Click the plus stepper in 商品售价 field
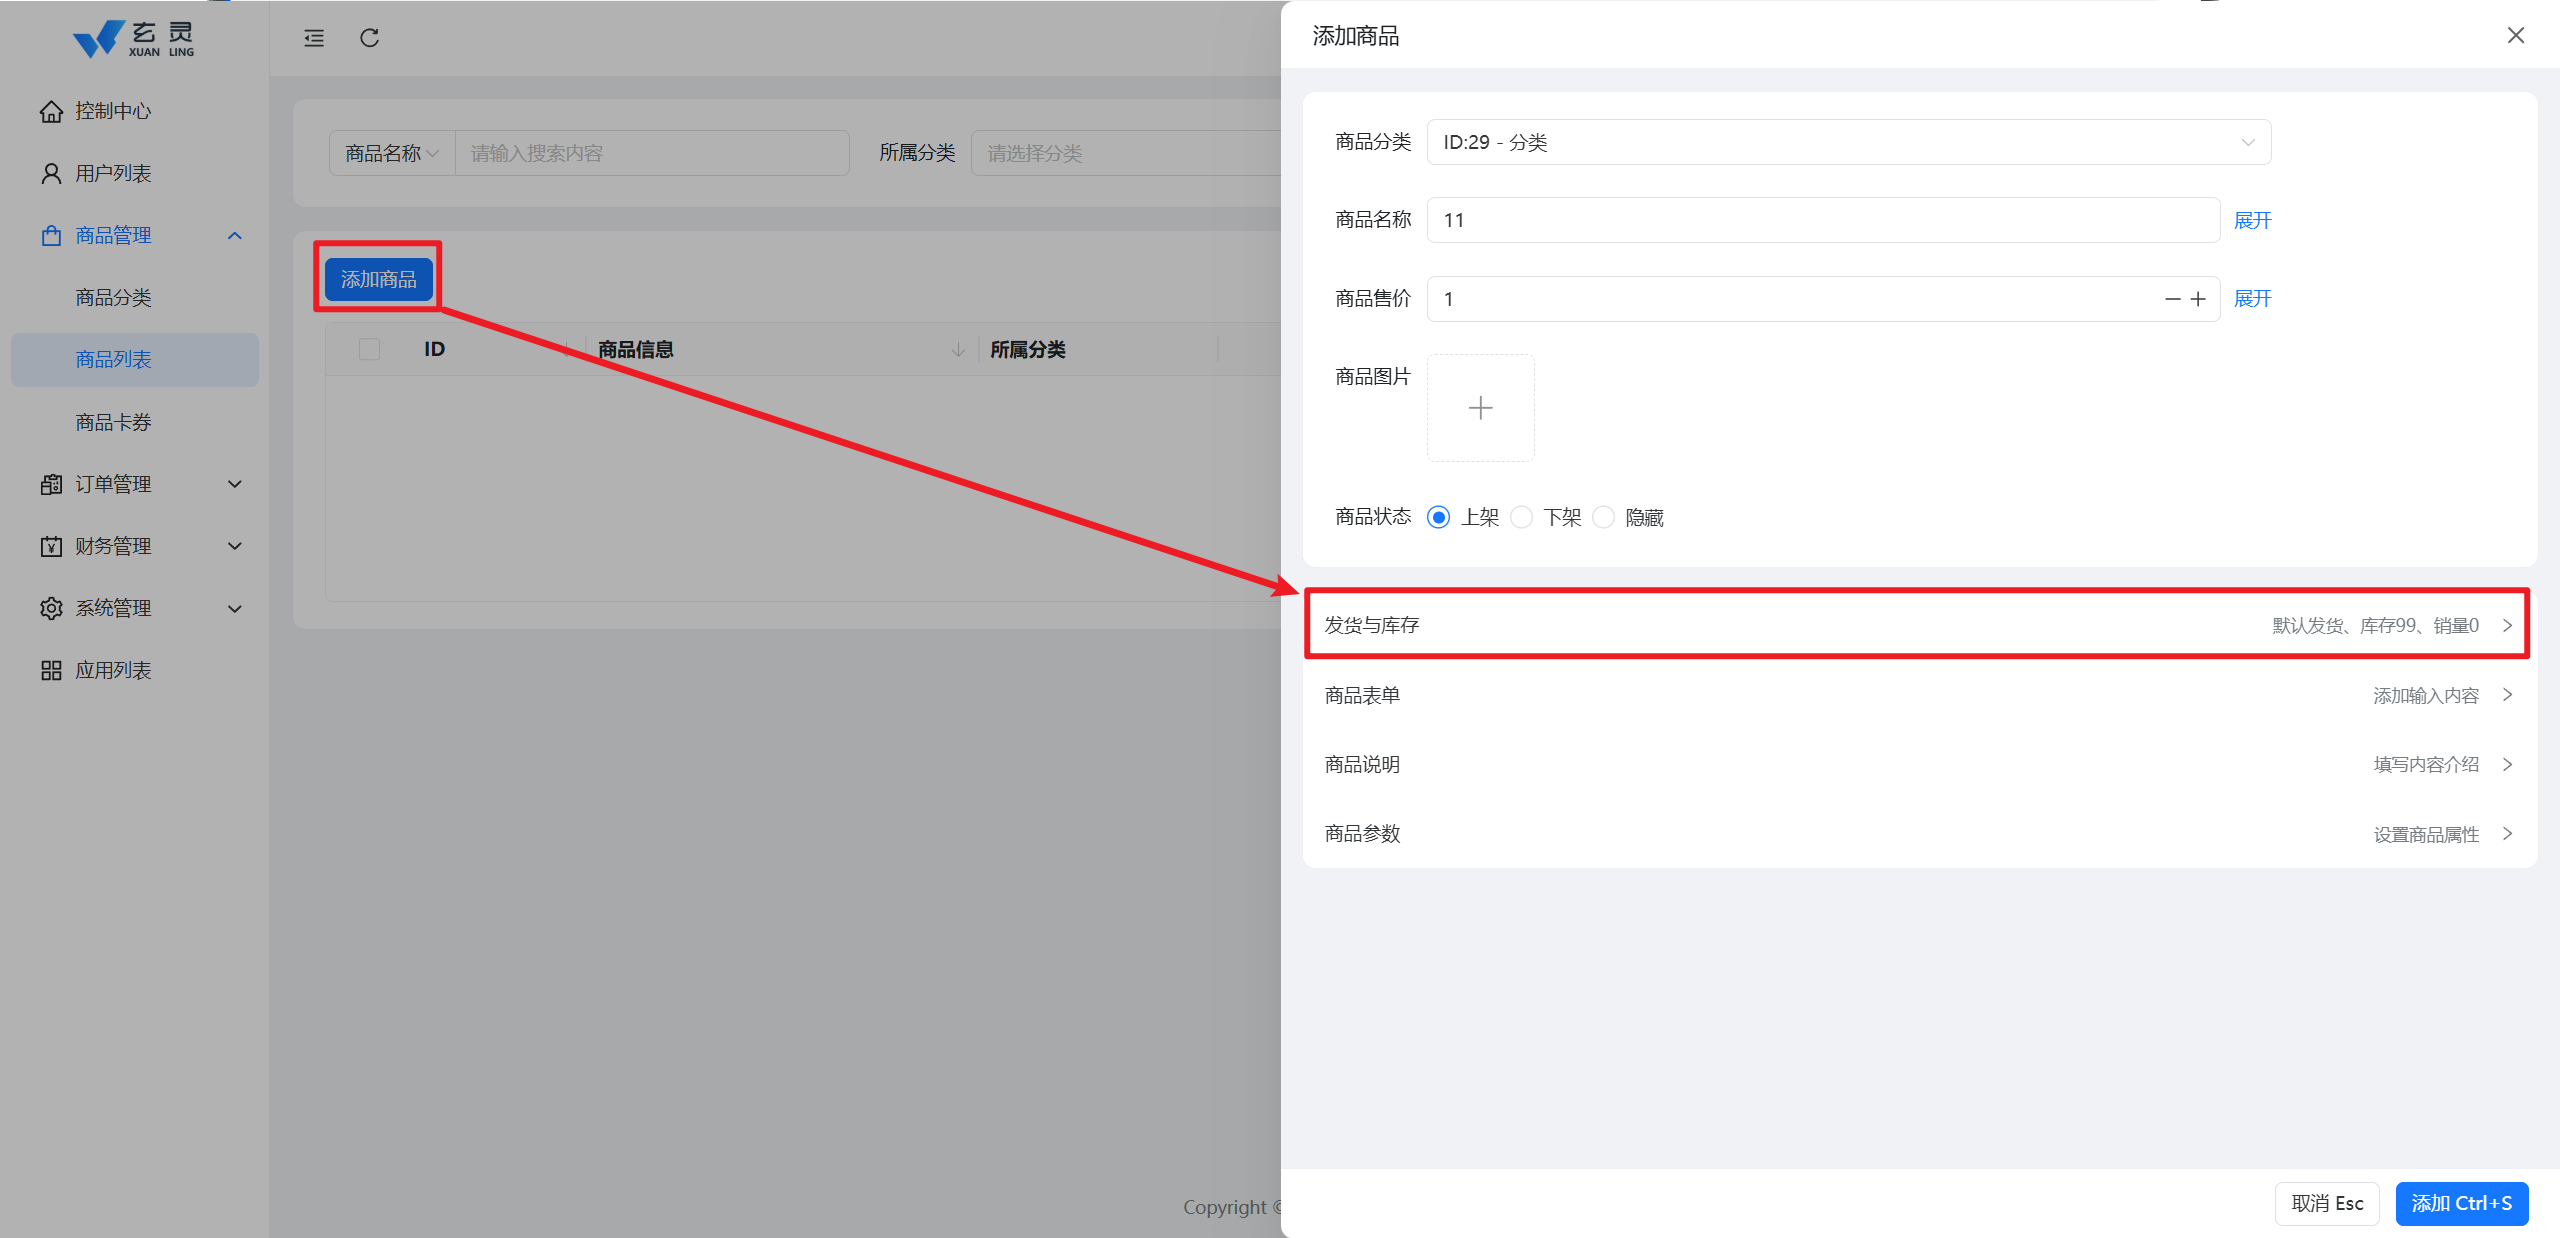This screenshot has height=1238, width=2560. (2198, 299)
